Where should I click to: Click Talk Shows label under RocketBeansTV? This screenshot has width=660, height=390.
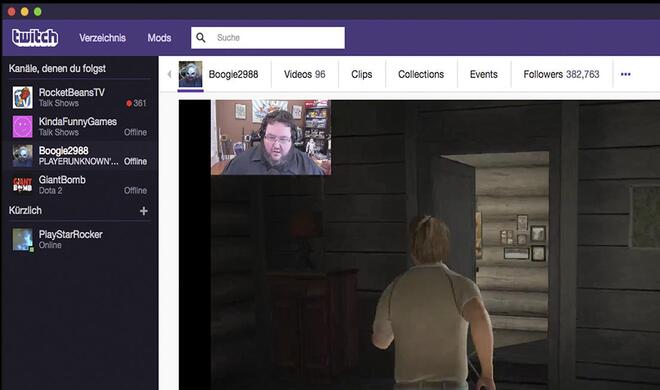point(59,103)
